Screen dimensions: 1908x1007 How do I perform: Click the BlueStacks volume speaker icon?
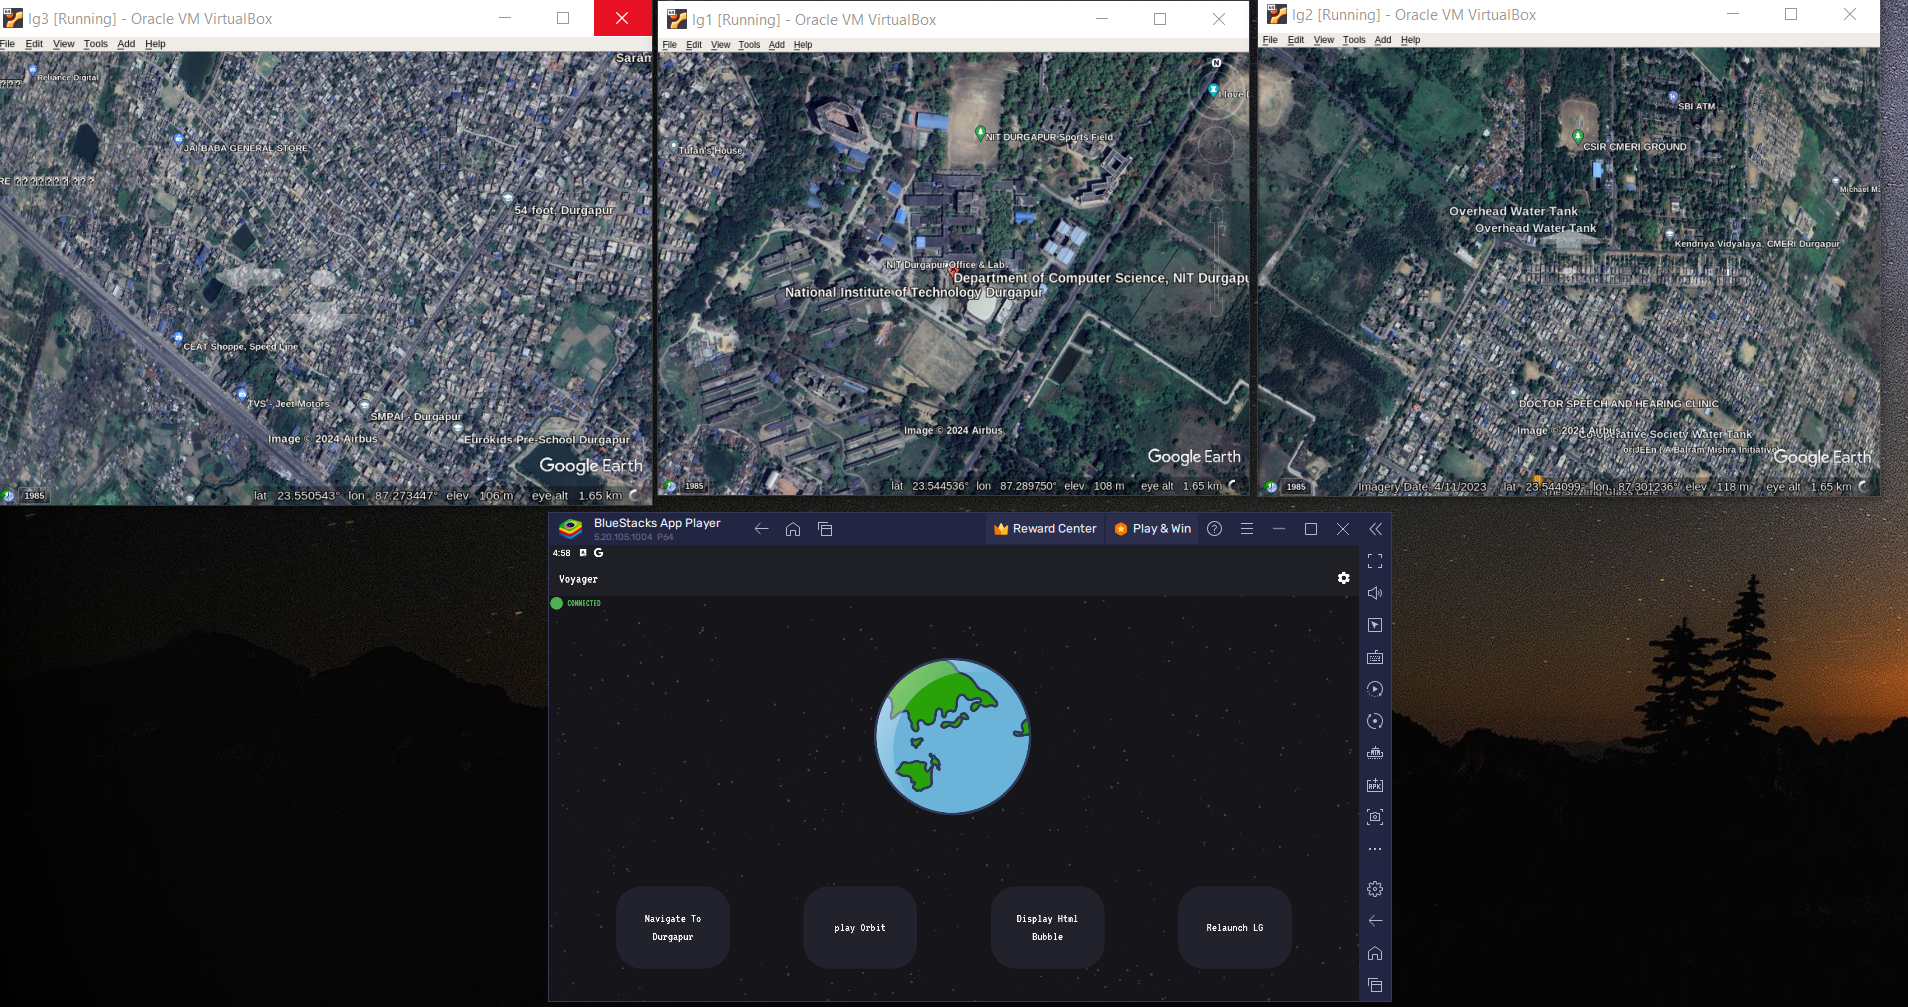tap(1375, 593)
